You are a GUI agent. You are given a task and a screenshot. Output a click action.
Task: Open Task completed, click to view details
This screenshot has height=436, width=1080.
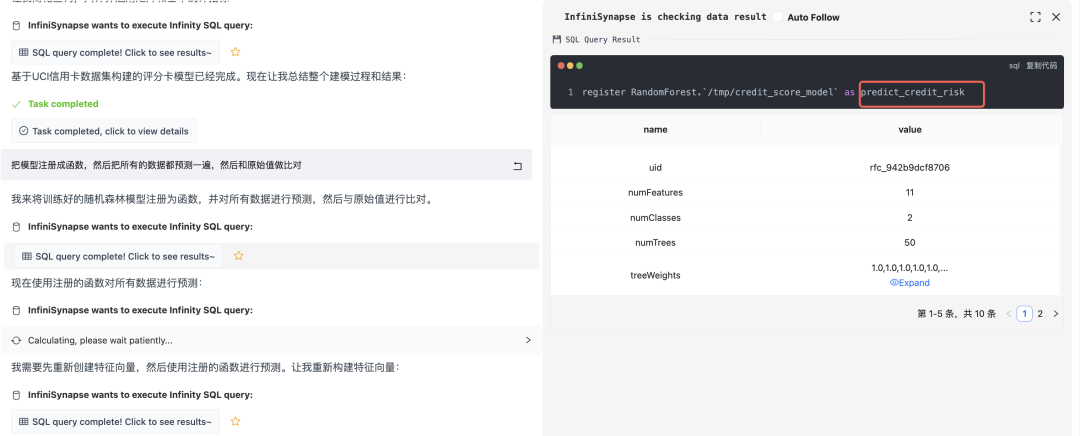[104, 131]
